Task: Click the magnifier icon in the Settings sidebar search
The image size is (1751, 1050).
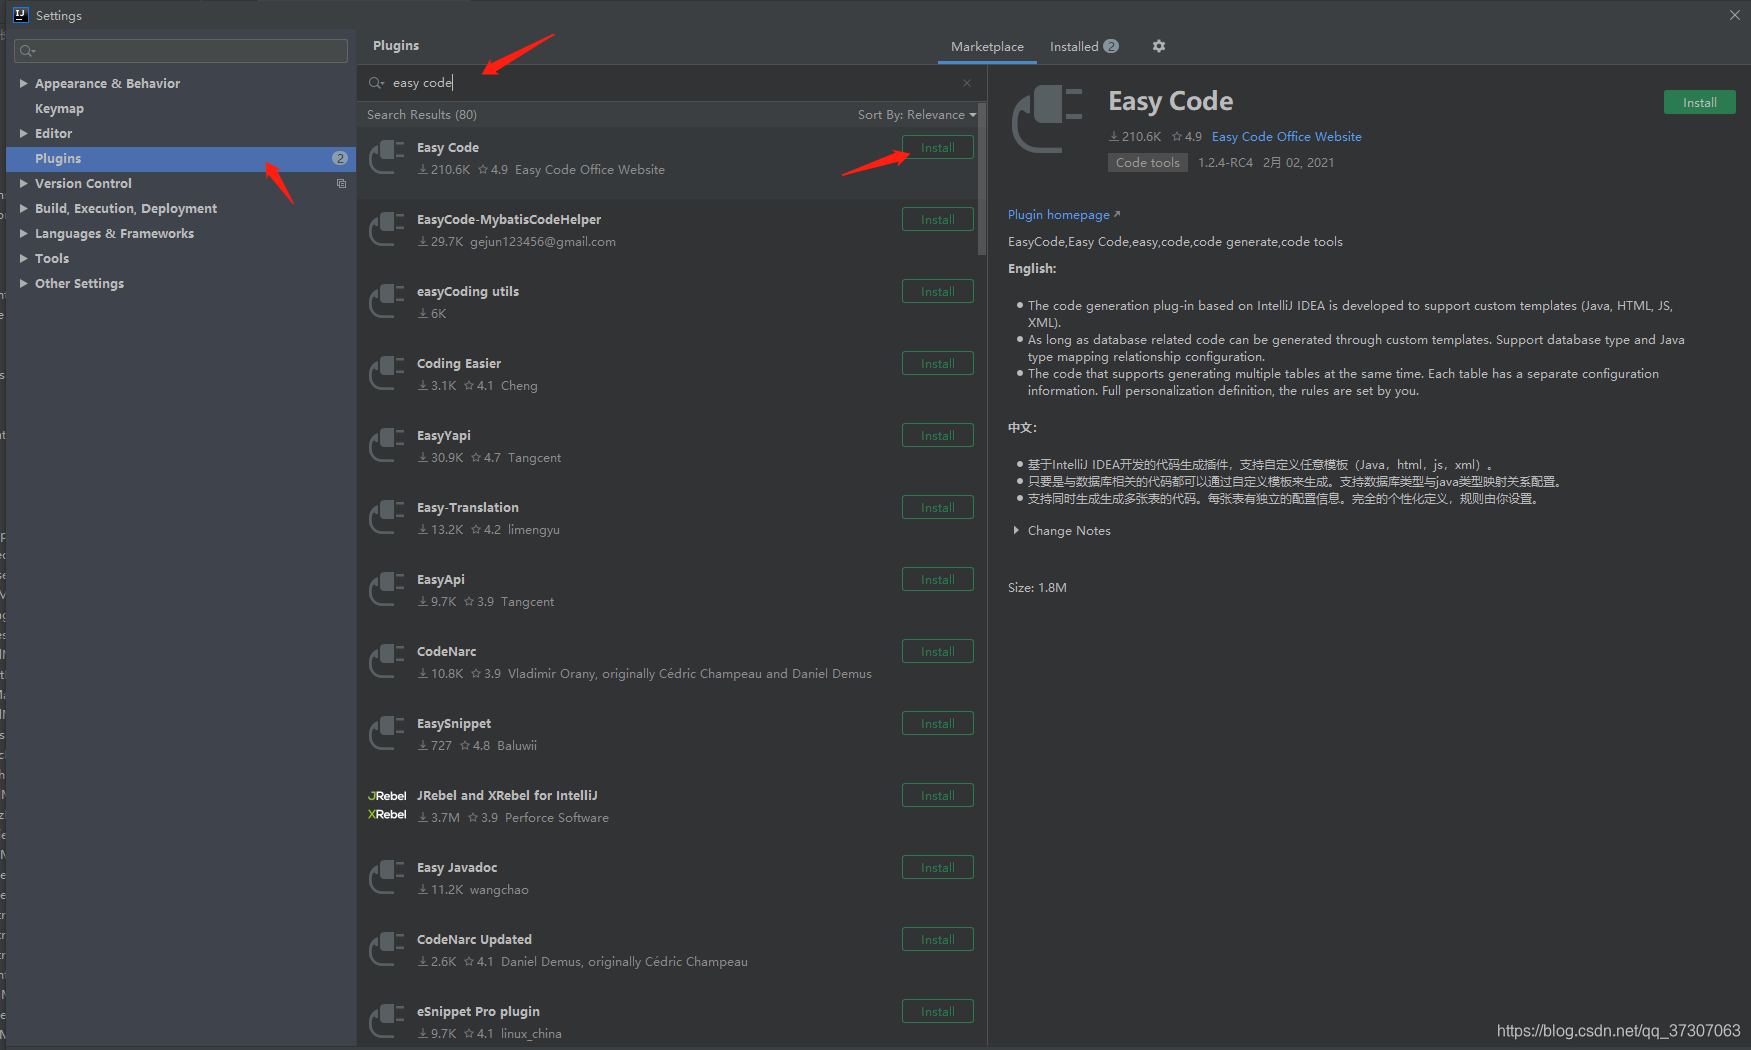Action: coord(27,50)
